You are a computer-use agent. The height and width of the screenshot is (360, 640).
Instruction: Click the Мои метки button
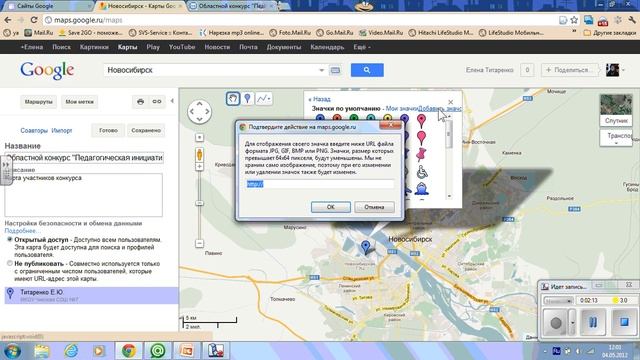80,102
